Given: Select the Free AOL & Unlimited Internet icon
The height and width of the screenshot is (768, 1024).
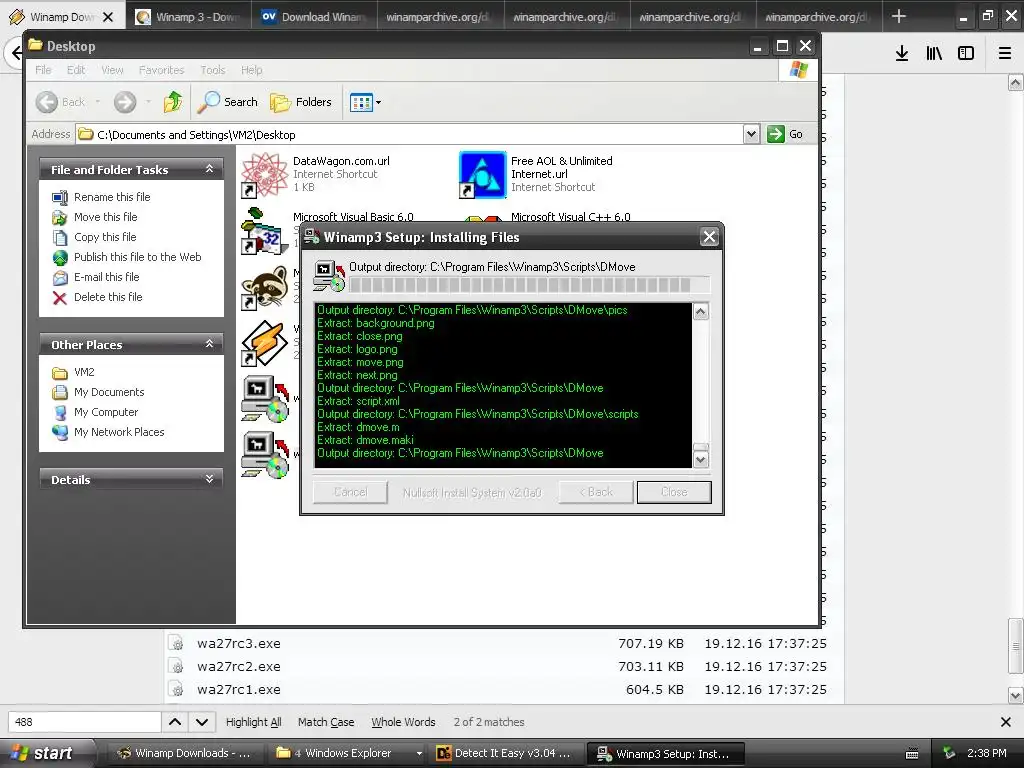Looking at the screenshot, I should tap(482, 174).
